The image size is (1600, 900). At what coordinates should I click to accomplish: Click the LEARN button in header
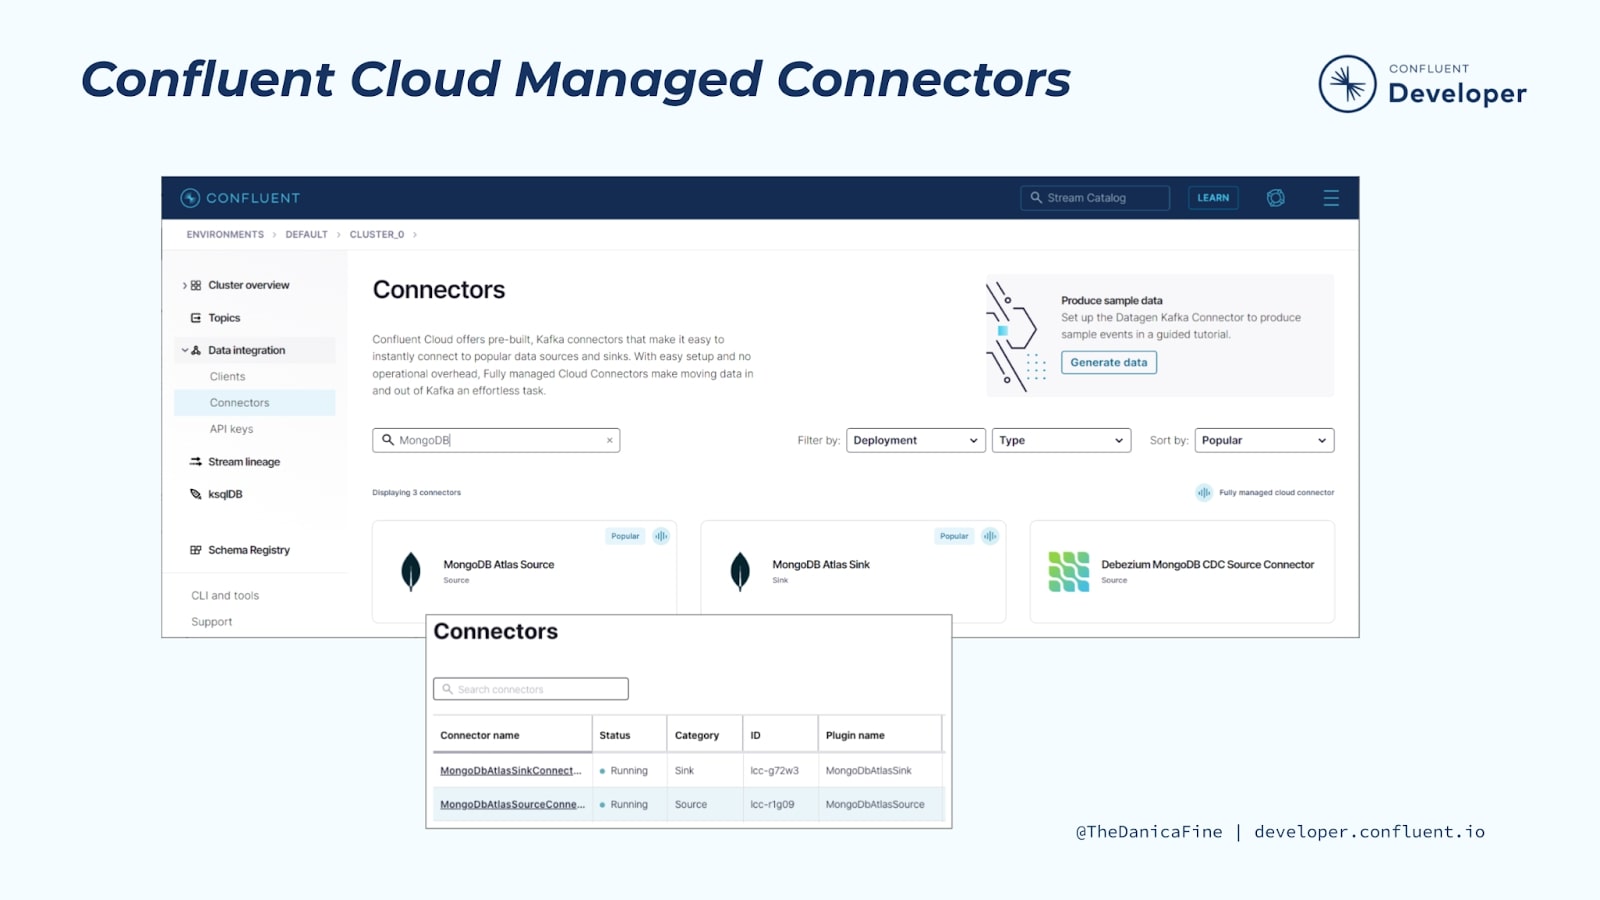[x=1213, y=198]
